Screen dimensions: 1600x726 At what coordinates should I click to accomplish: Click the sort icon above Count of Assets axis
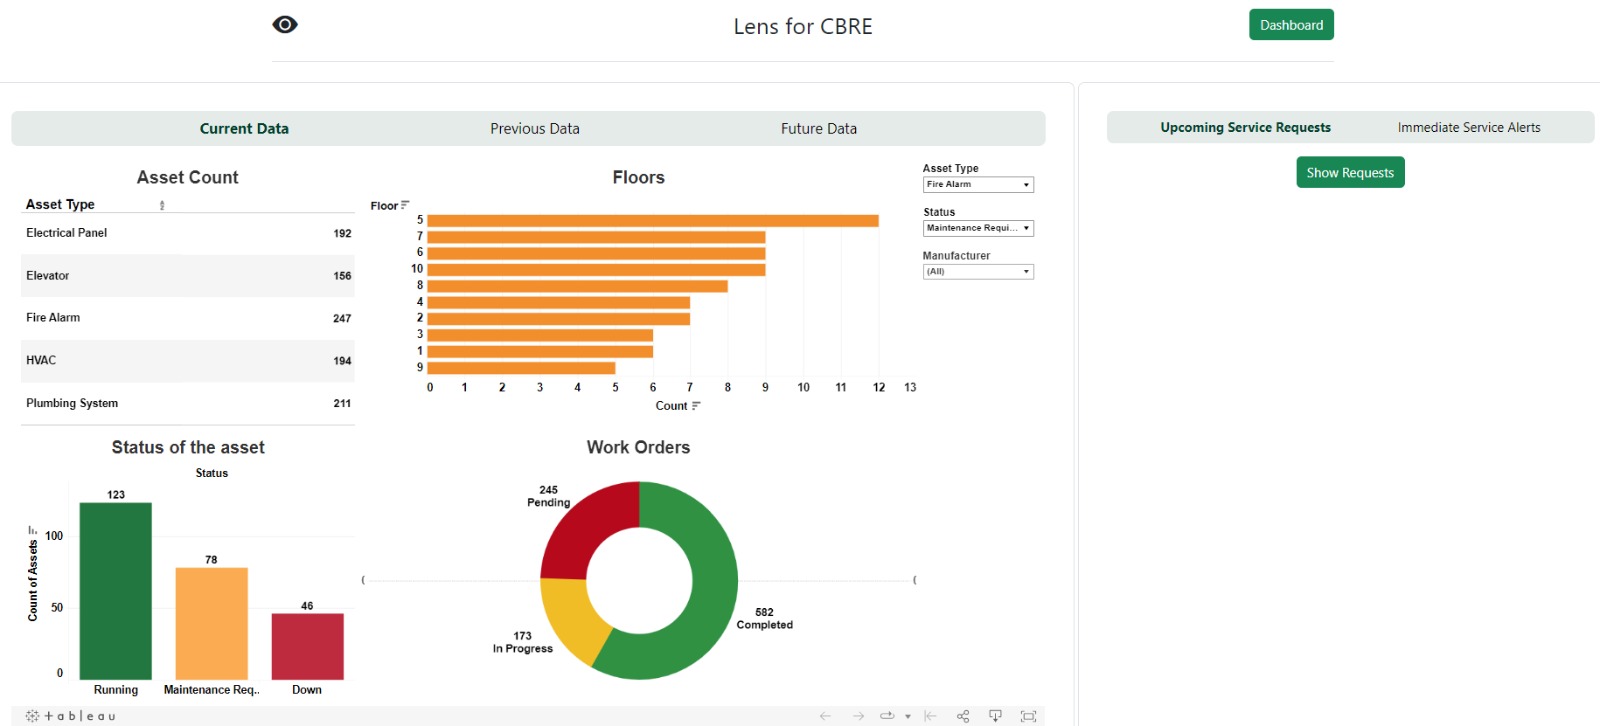click(x=32, y=530)
